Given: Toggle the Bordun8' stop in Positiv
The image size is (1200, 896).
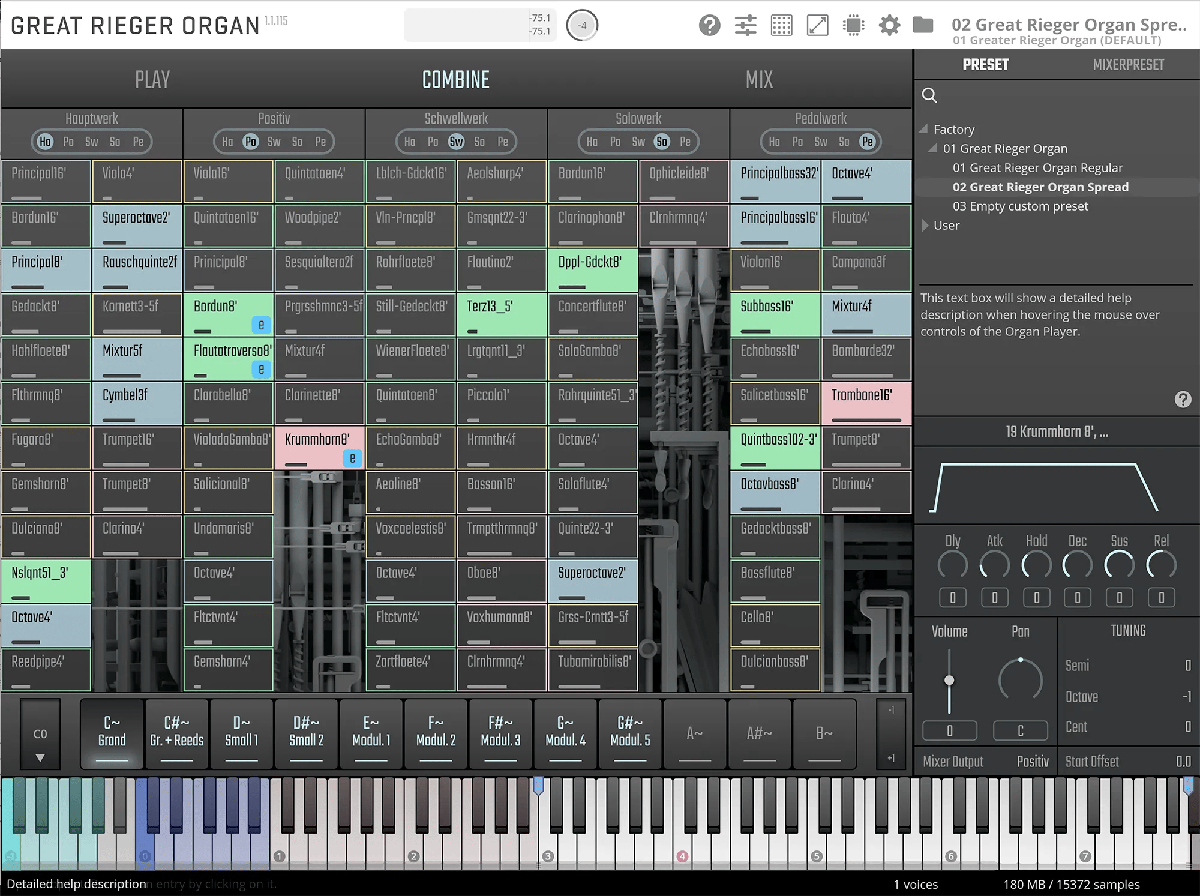Looking at the screenshot, I should [x=228, y=315].
